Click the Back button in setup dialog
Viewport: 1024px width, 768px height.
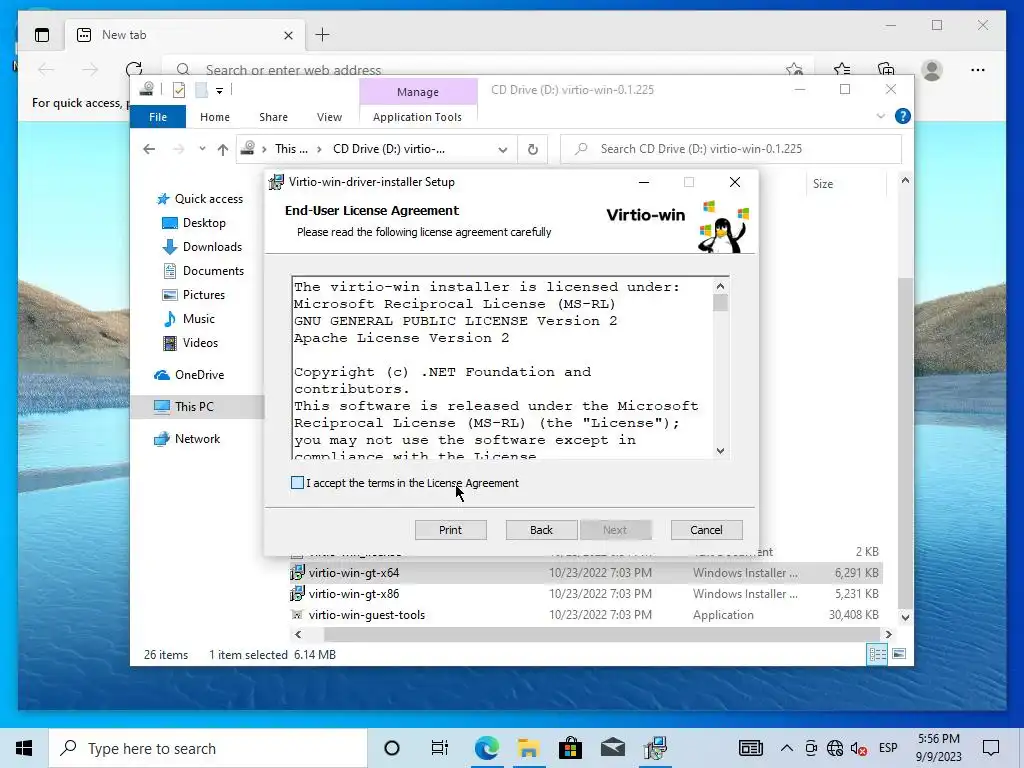(x=541, y=530)
